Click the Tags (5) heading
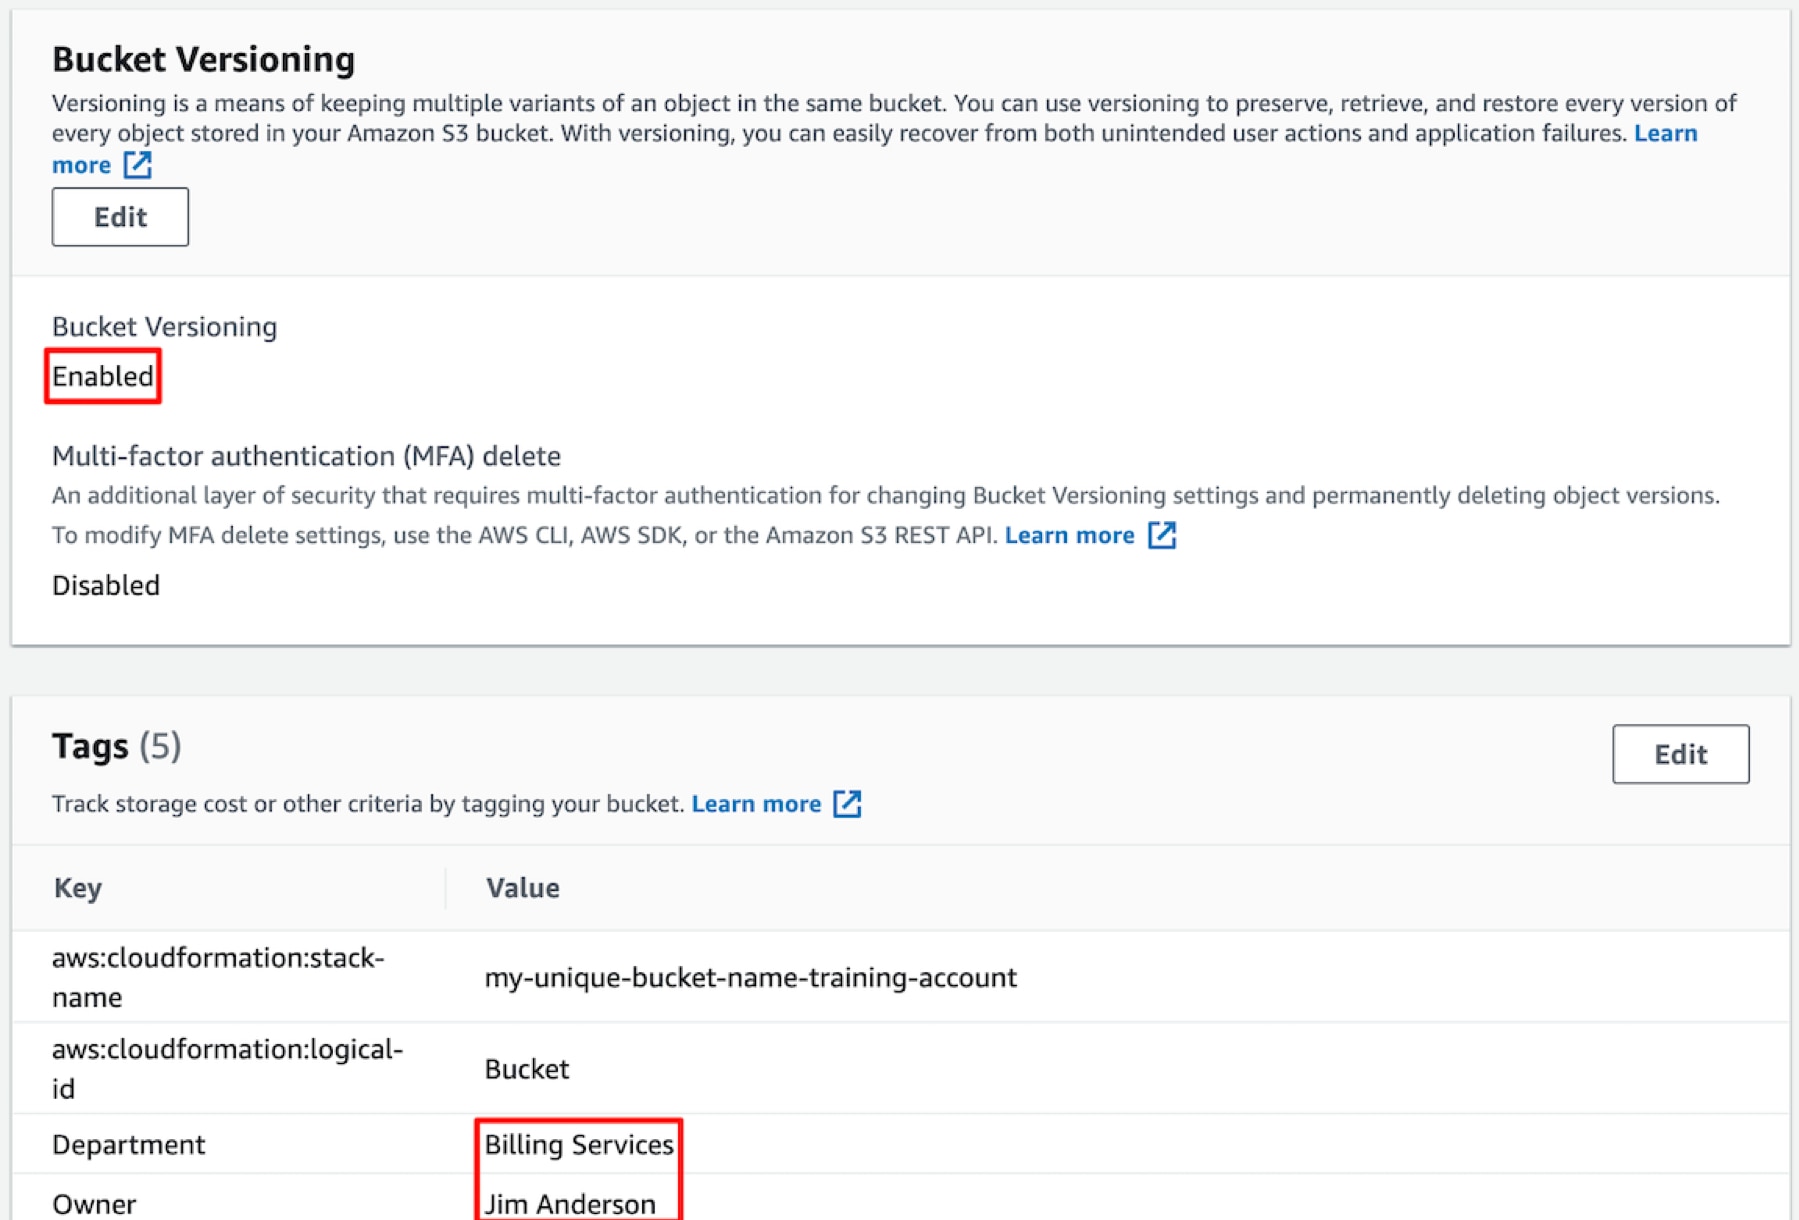This screenshot has height=1220, width=1799. (116, 745)
